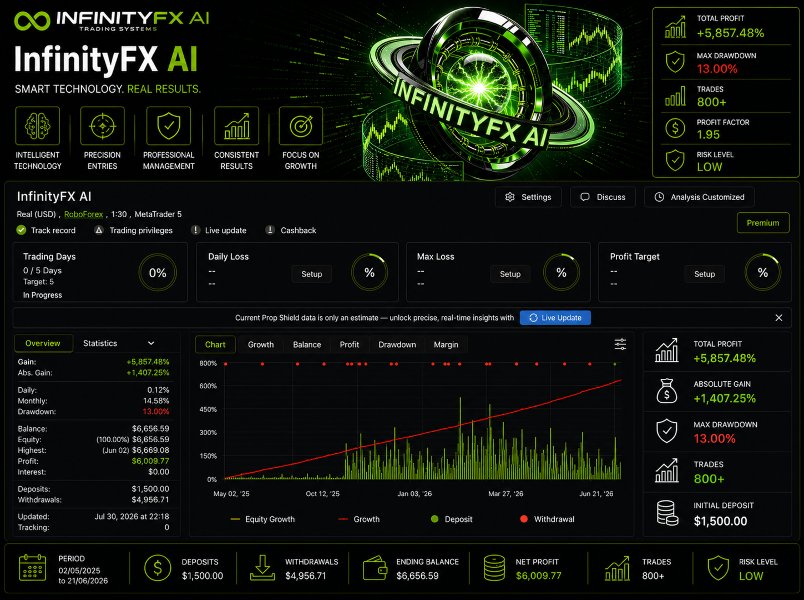
Task: Click the Net Profit coin stack icon
Action: pos(494,568)
